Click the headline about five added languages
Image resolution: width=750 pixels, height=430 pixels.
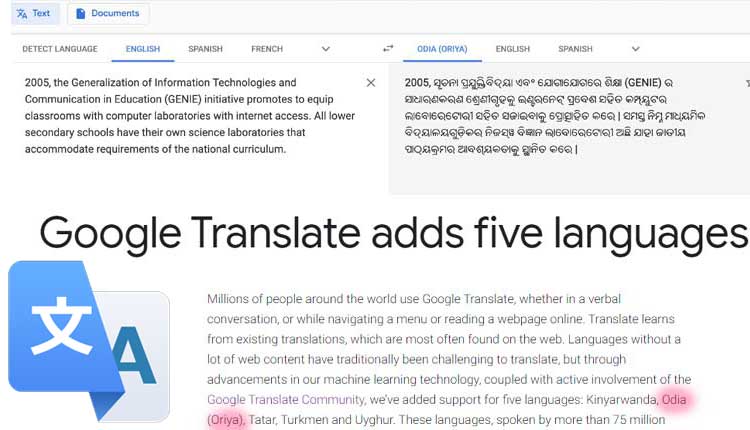393,235
